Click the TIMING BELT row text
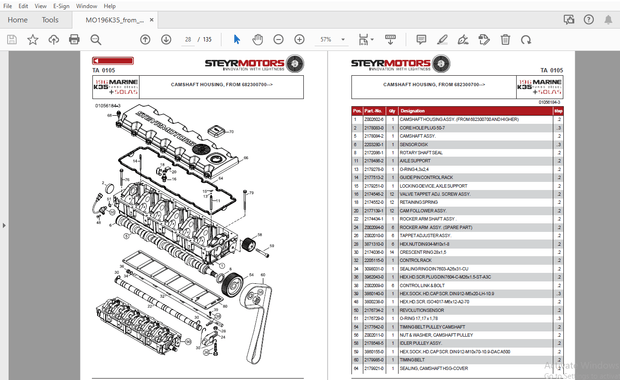 click(412, 360)
